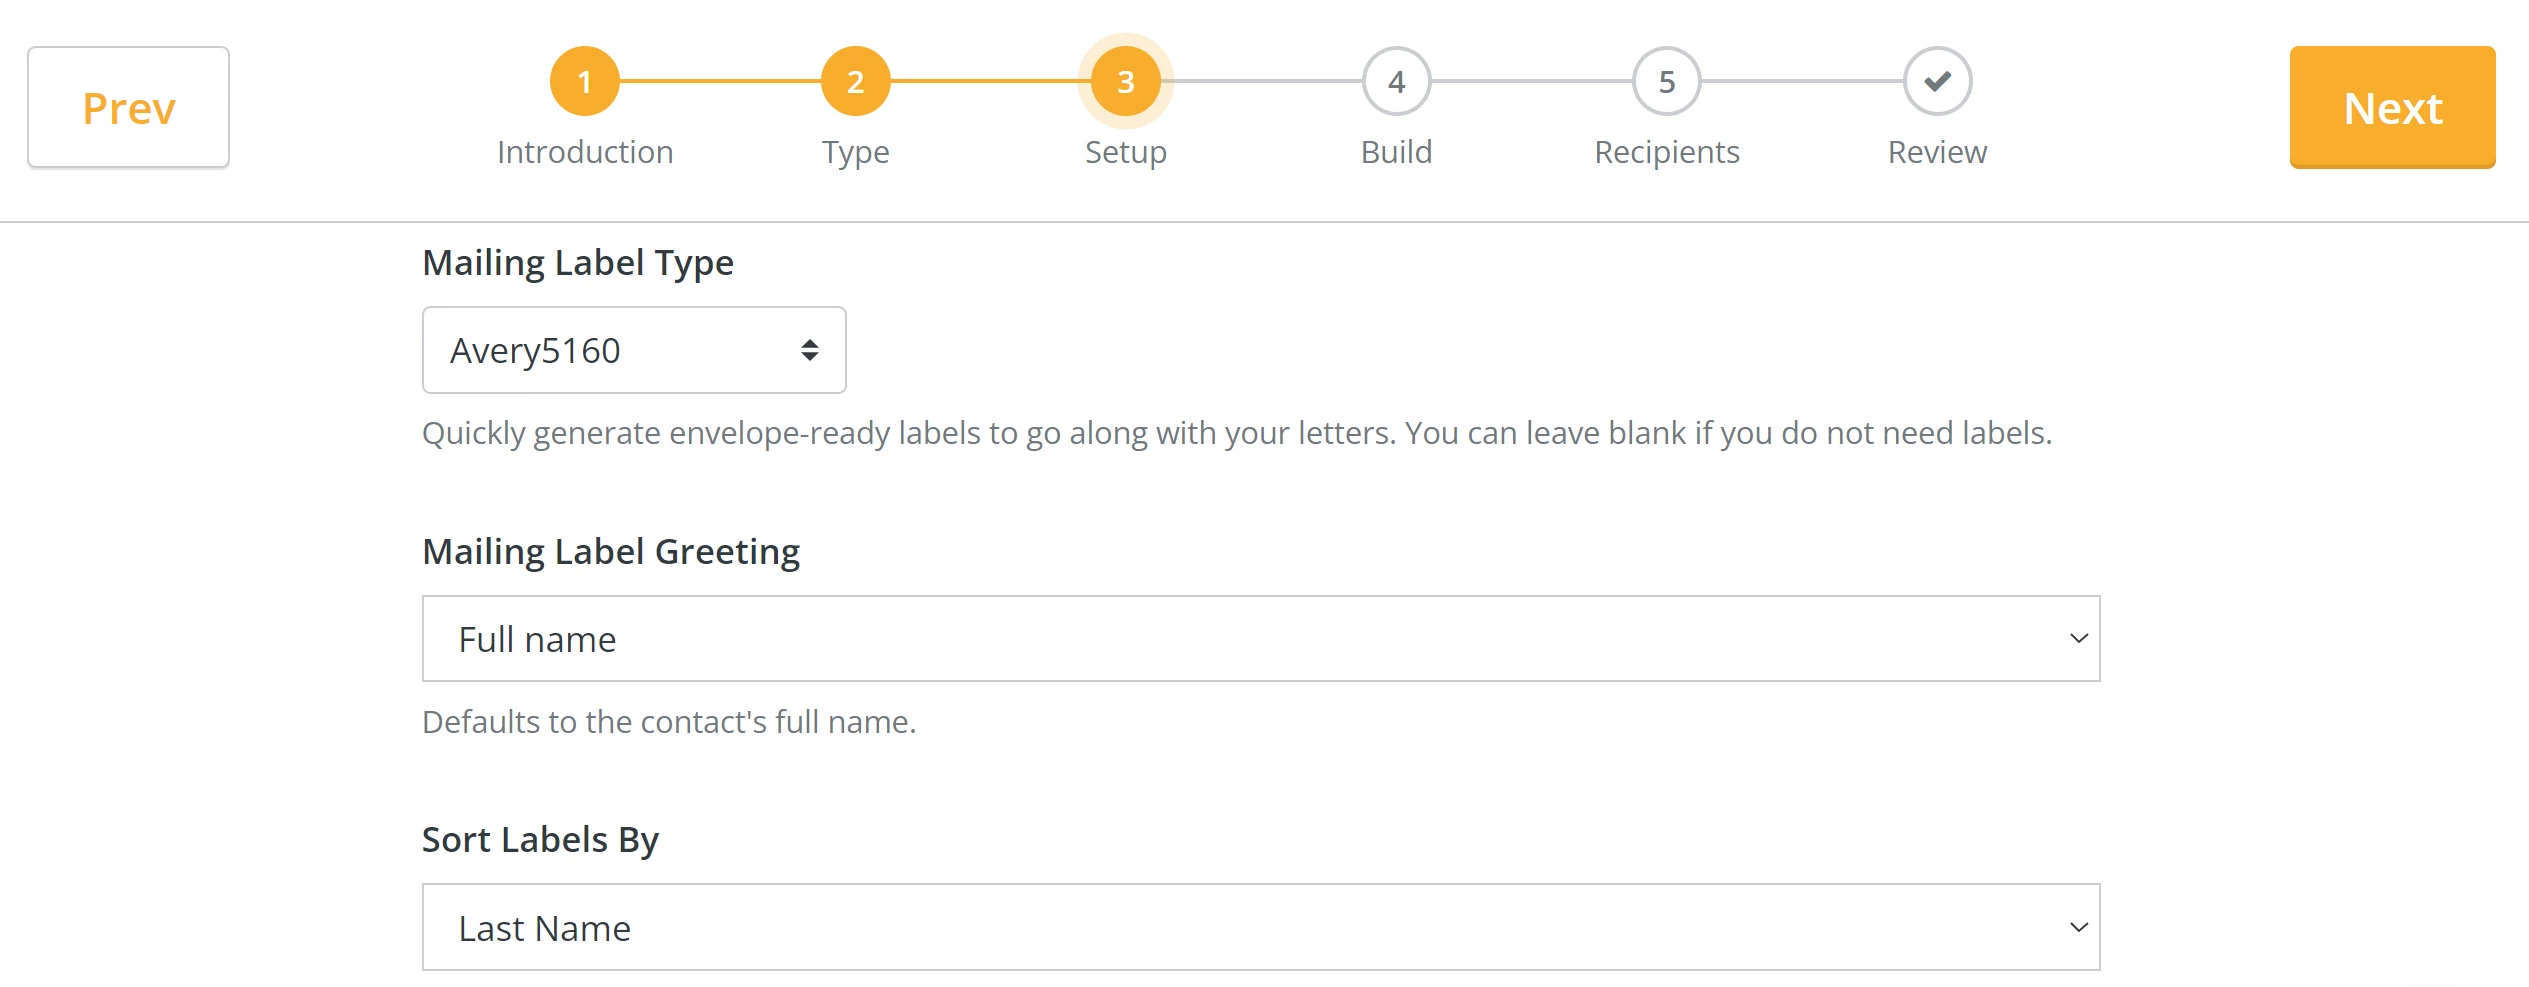
Task: Click the Prev button
Action: point(127,106)
